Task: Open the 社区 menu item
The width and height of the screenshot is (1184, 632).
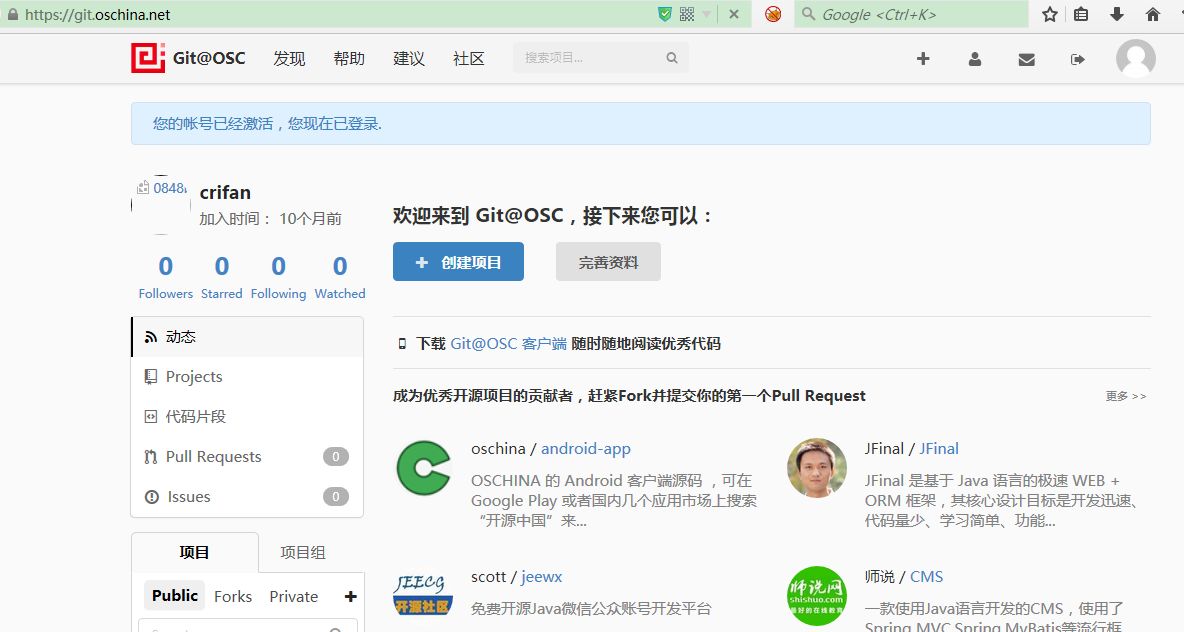Action: point(468,58)
